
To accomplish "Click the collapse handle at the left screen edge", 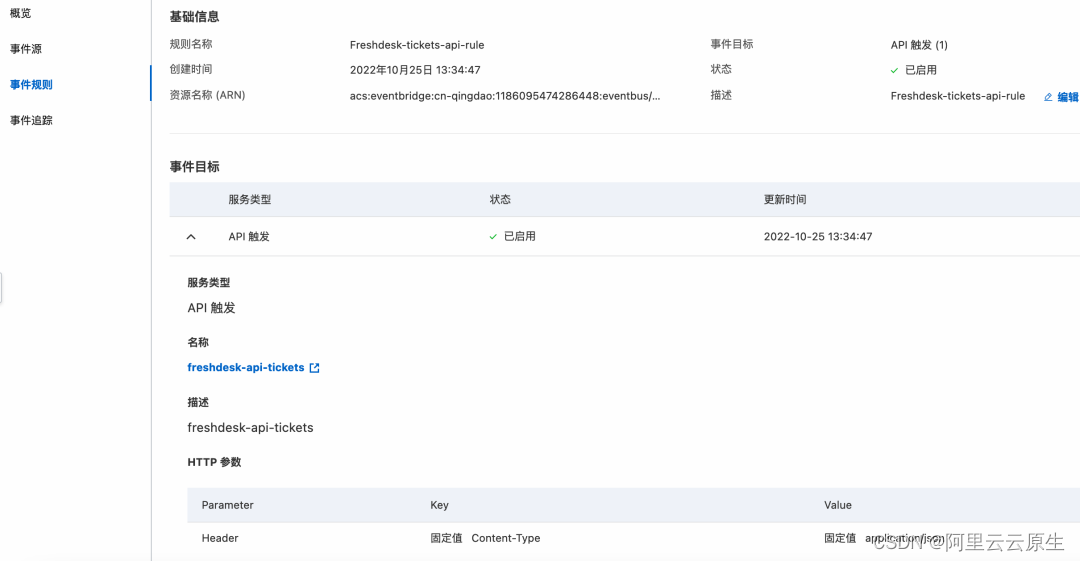I will pyautogui.click(x=1, y=288).
